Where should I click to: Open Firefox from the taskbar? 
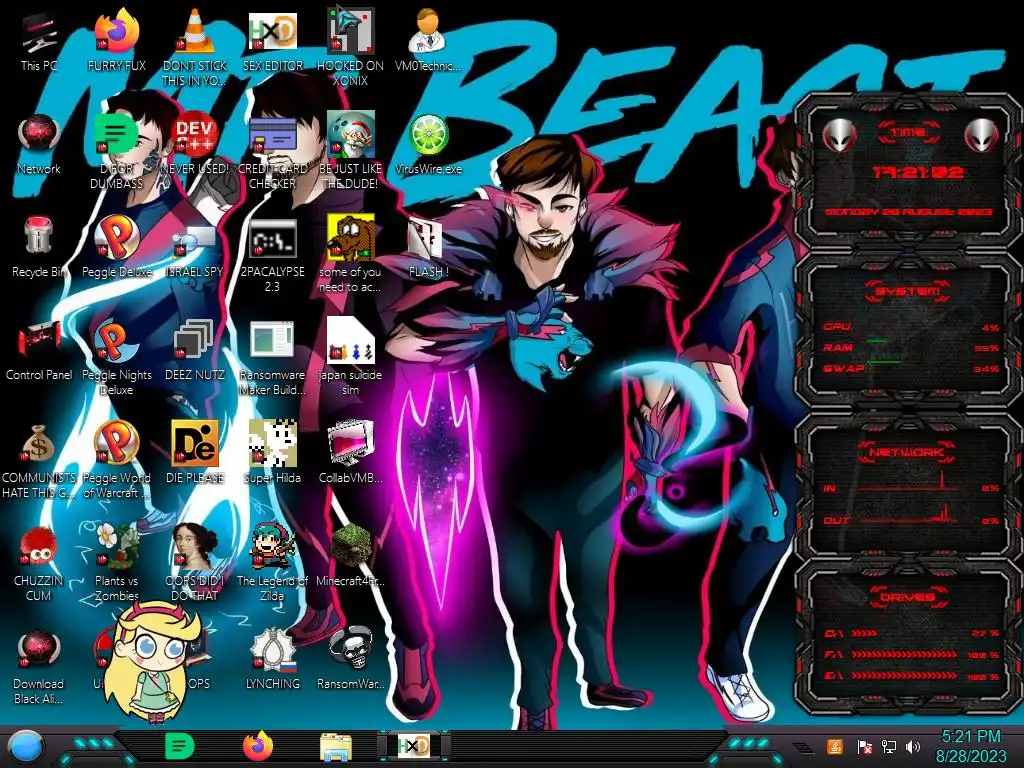point(258,747)
